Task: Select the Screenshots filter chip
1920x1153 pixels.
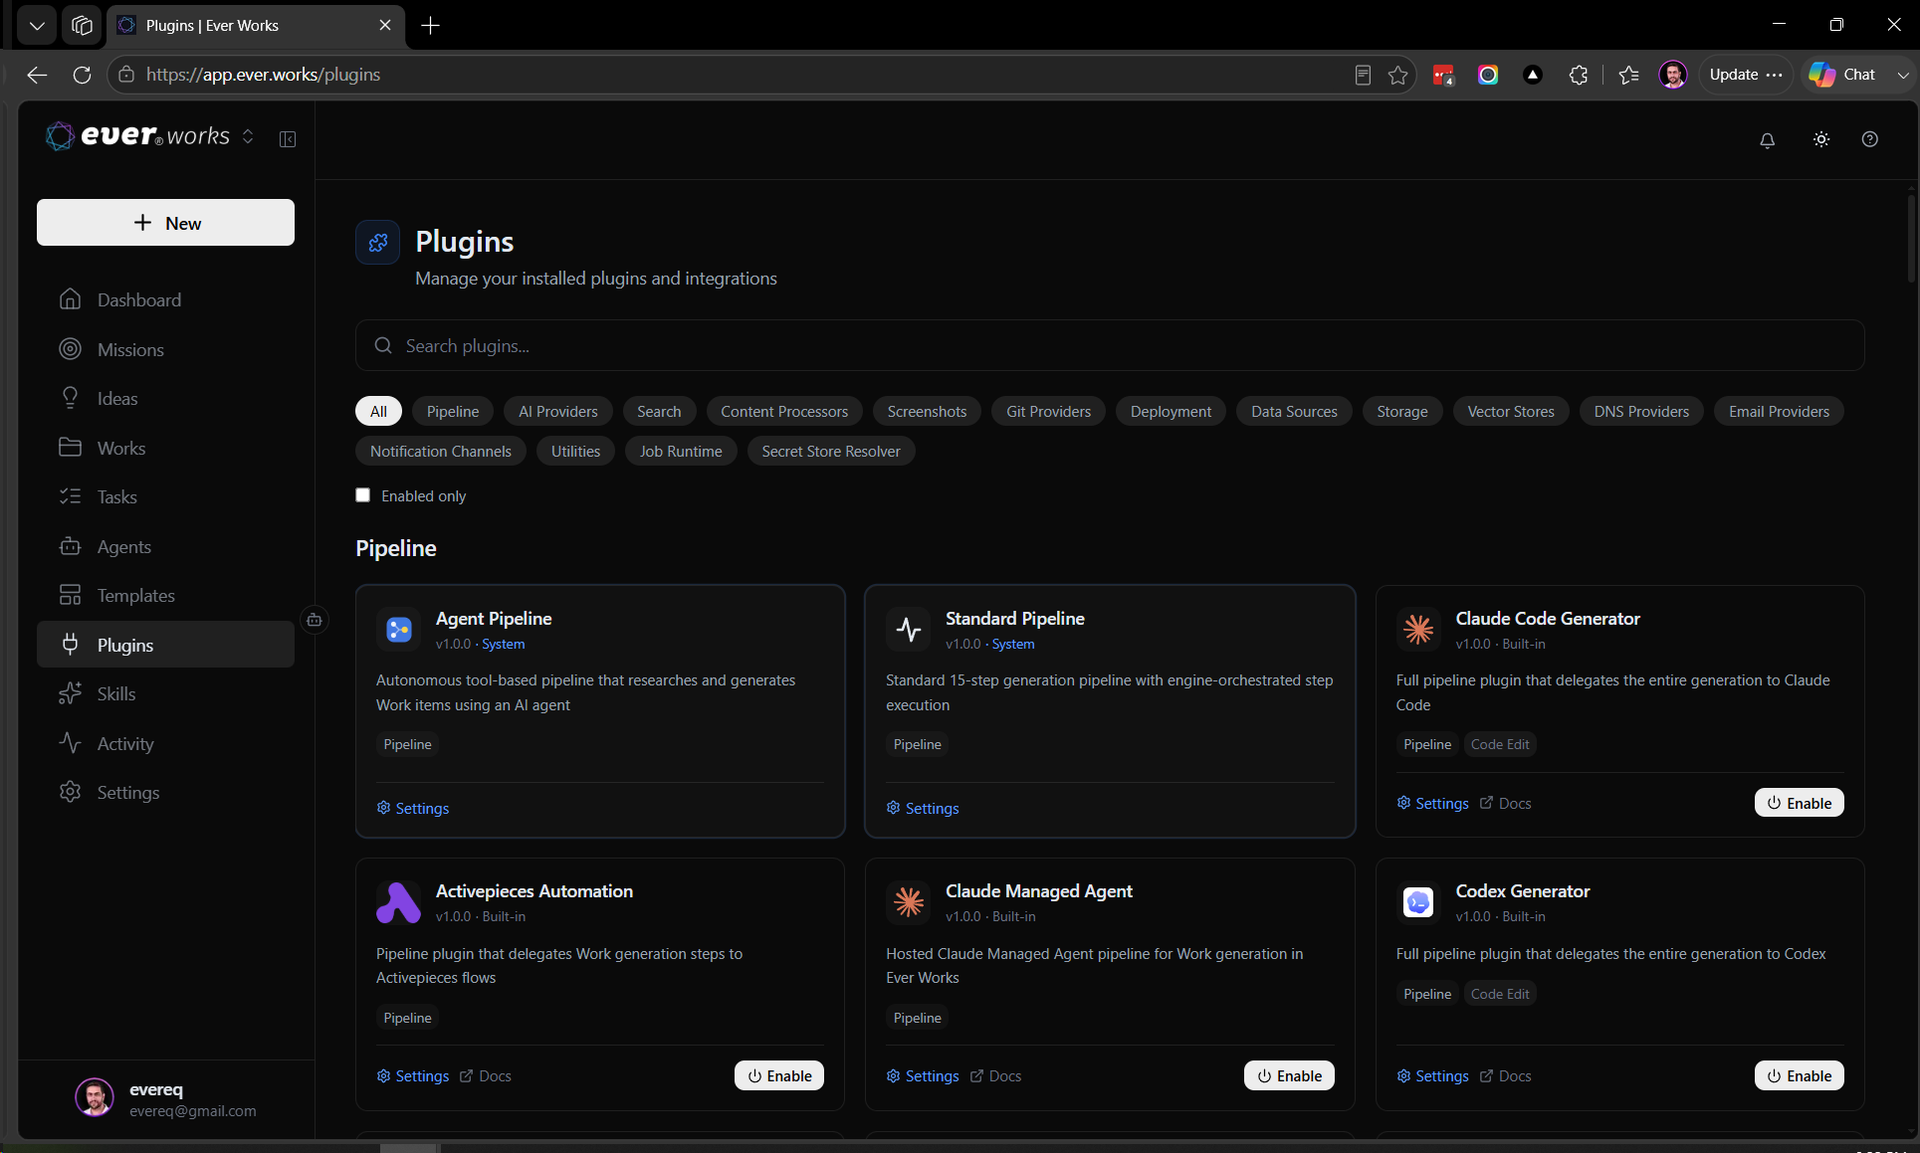Action: [x=927, y=411]
